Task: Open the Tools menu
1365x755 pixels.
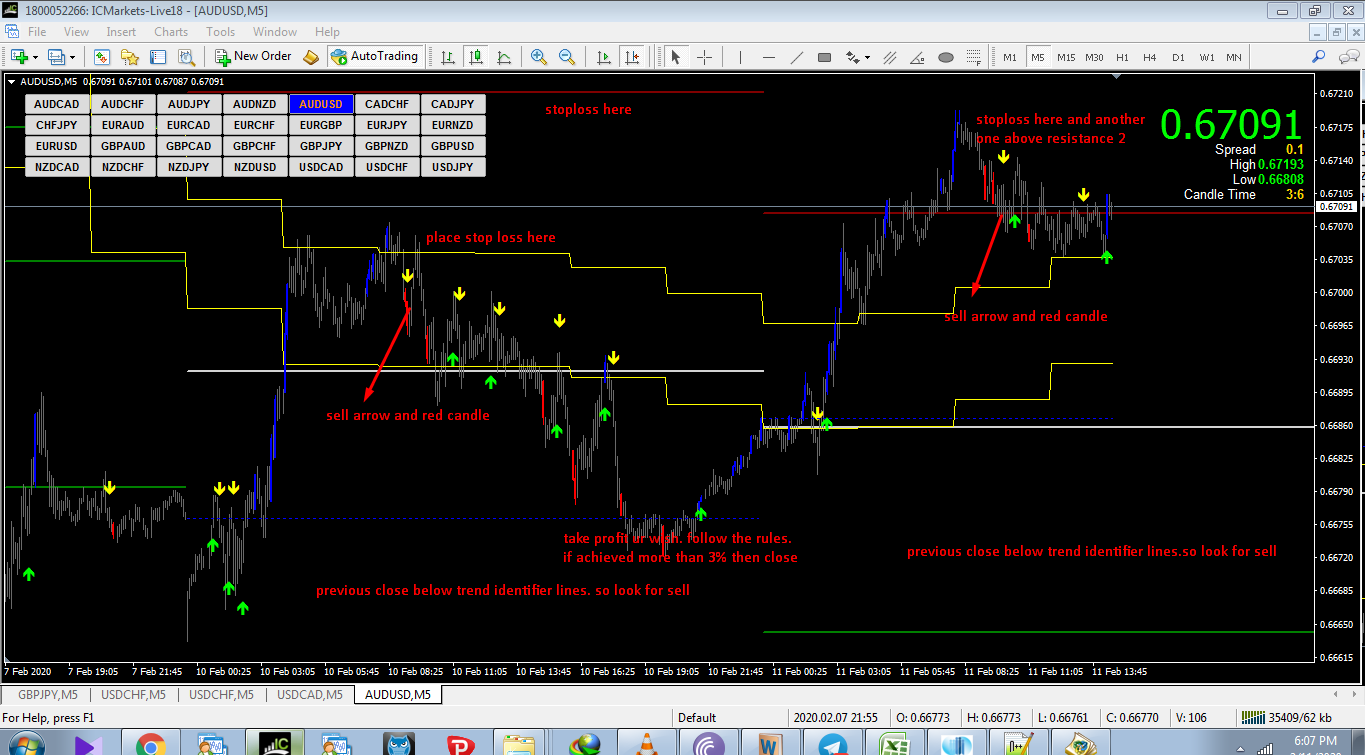Action: [x=221, y=32]
